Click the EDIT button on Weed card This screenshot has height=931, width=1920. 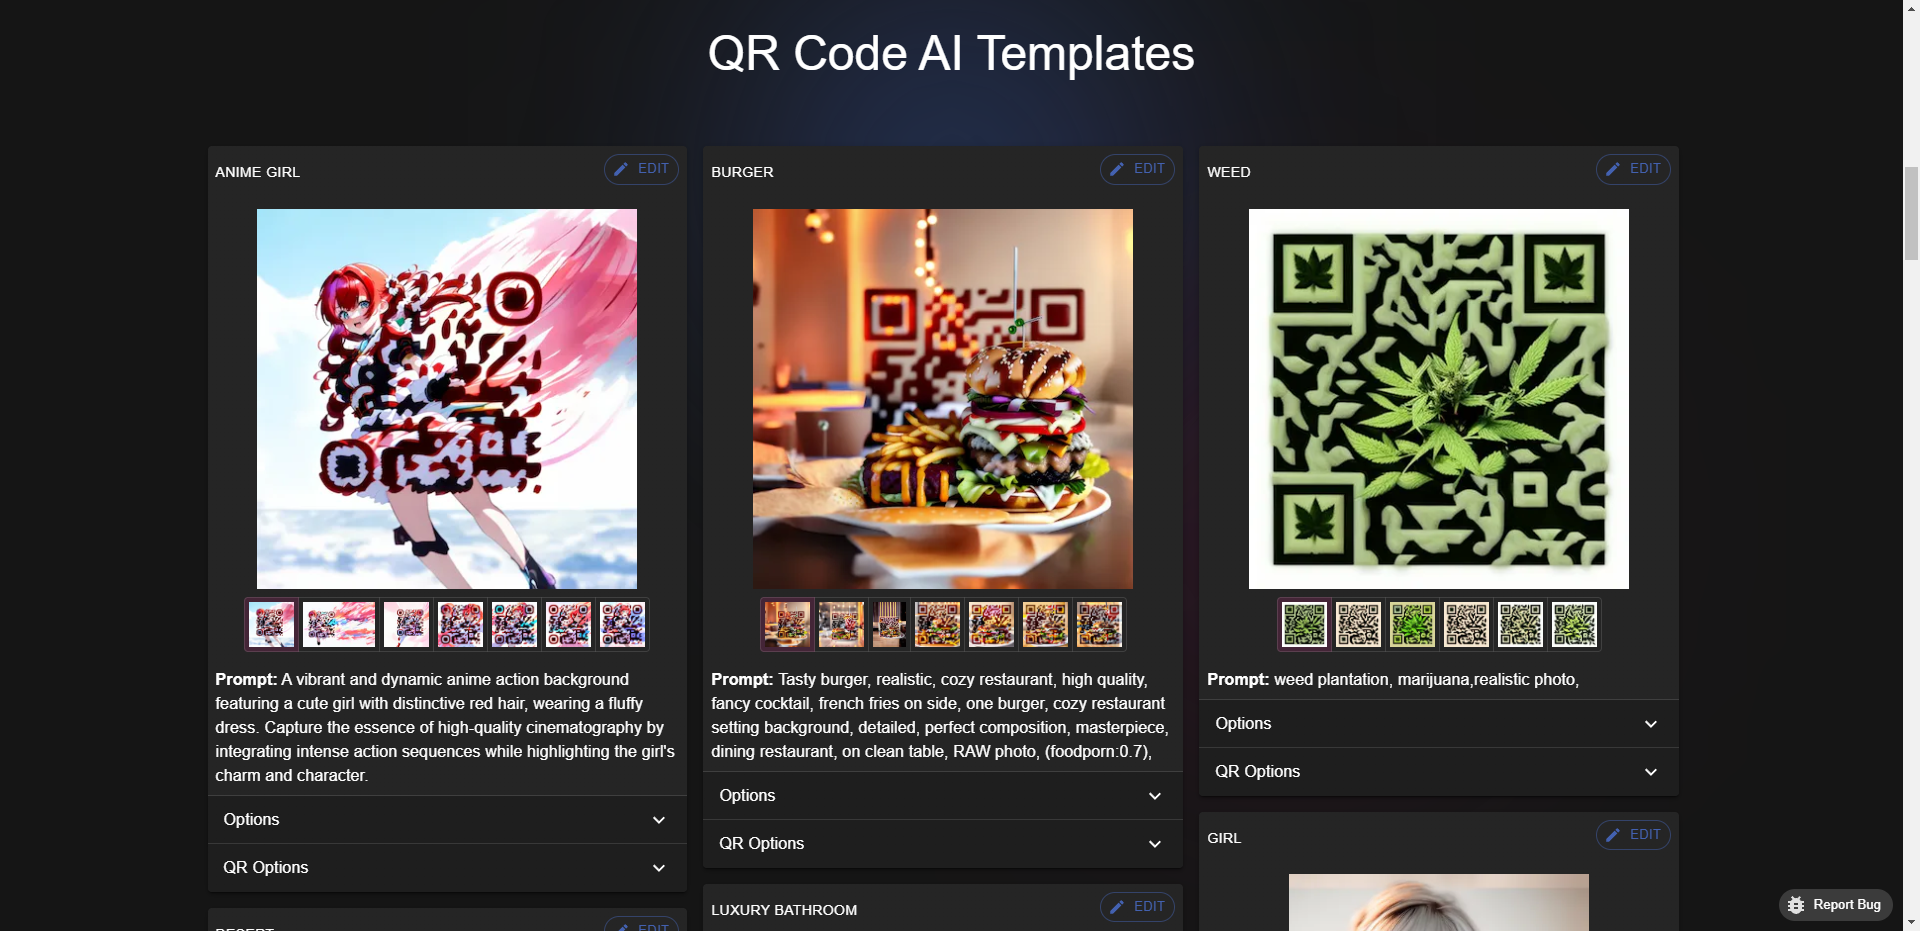point(1633,169)
